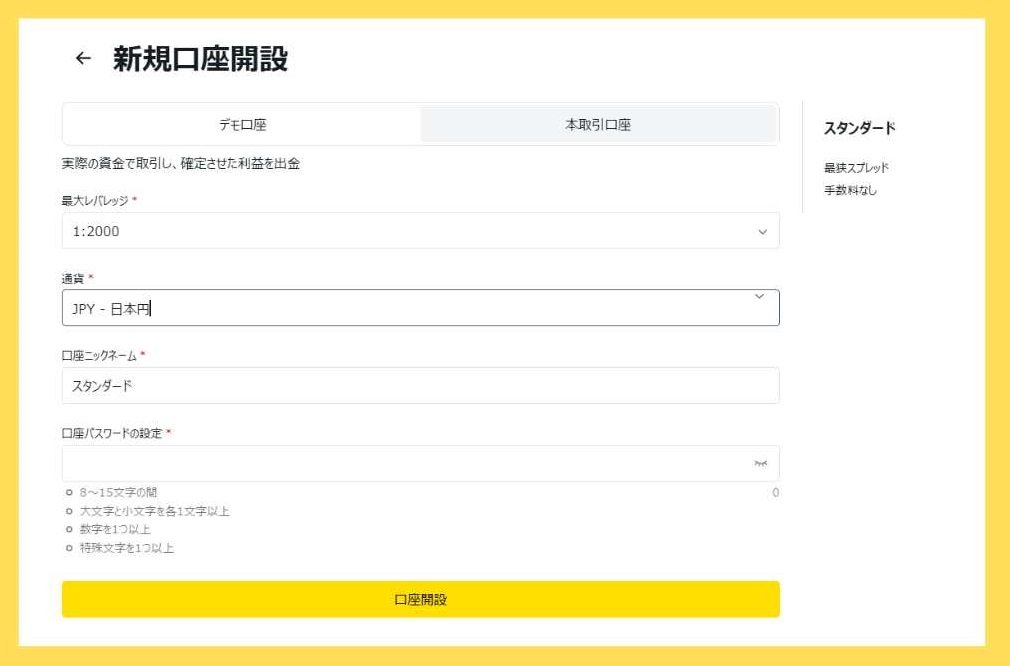Click the スタンダード heading in the sidebar
This screenshot has height=666, width=1010.
coord(861,128)
